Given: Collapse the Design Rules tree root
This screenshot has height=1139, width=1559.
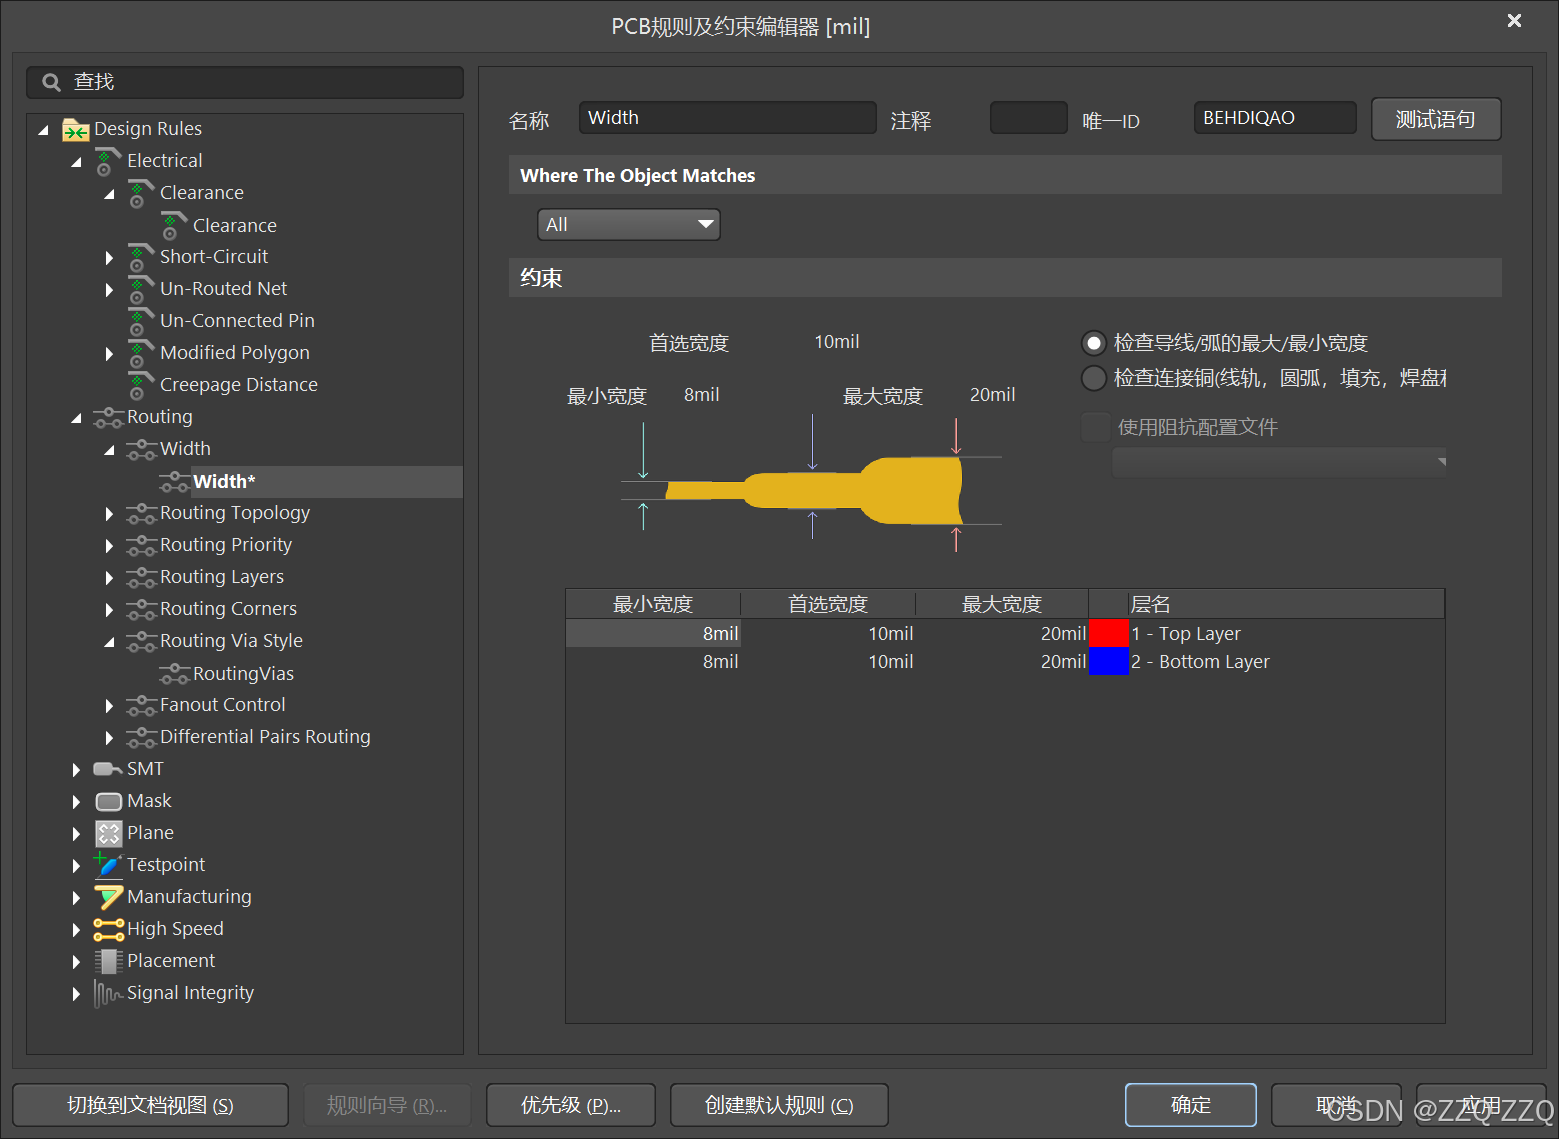Looking at the screenshot, I should (x=43, y=130).
